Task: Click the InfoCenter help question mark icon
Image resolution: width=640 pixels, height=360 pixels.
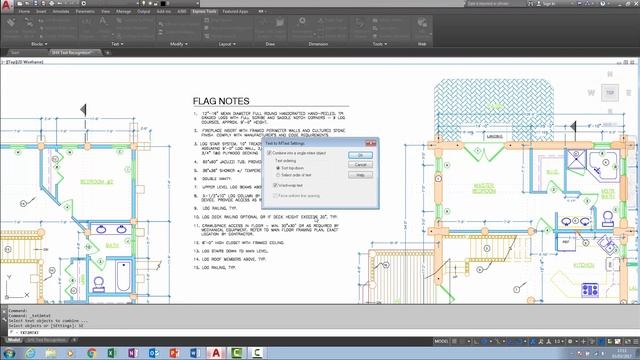Action: click(603, 4)
